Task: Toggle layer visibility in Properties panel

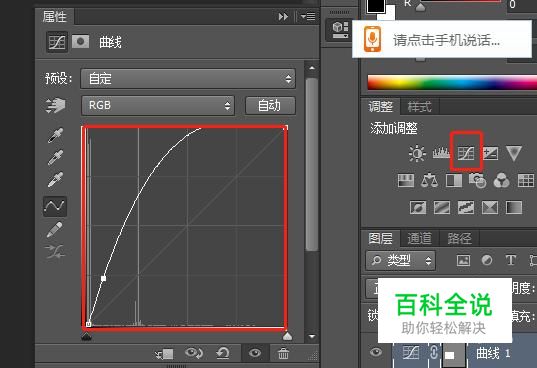Action: [x=255, y=353]
